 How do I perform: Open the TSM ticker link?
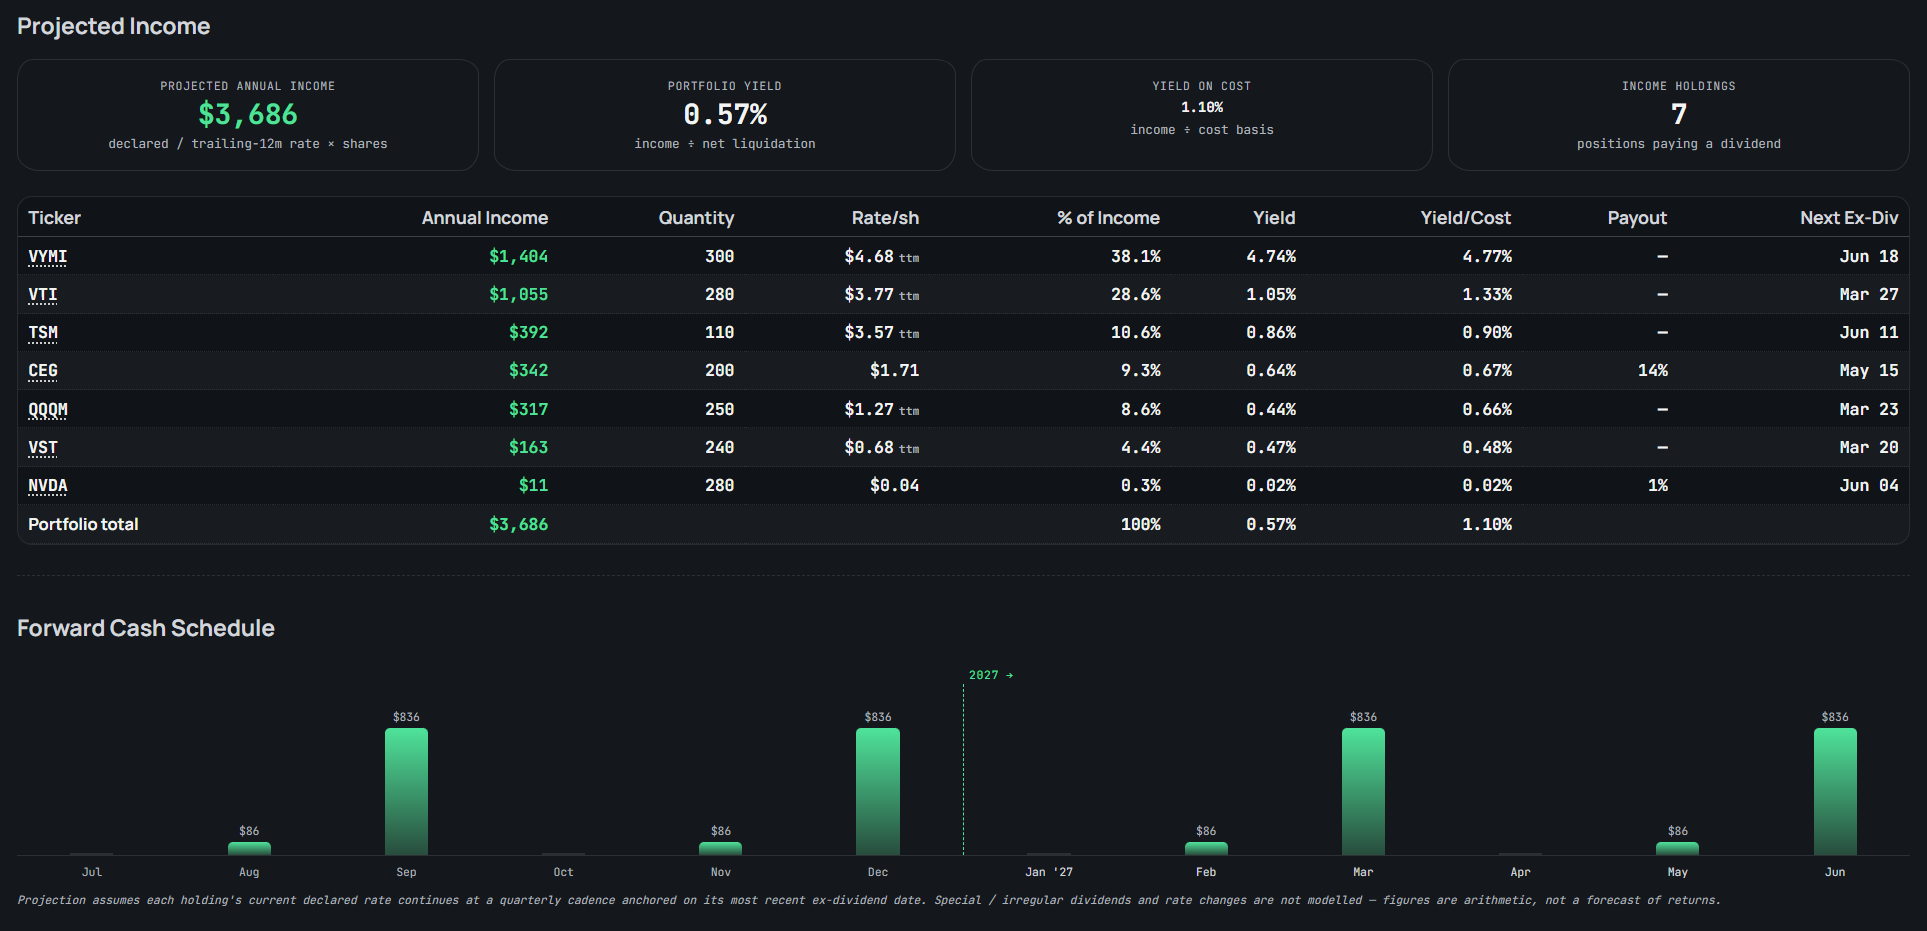tap(43, 332)
